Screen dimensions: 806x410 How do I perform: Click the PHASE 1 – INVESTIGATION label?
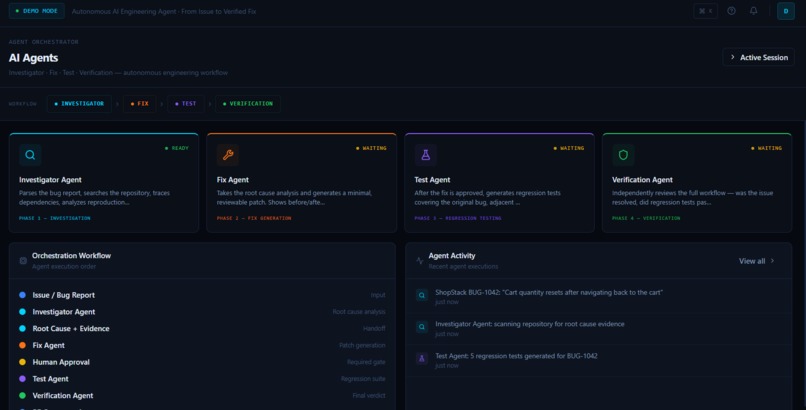point(54,218)
